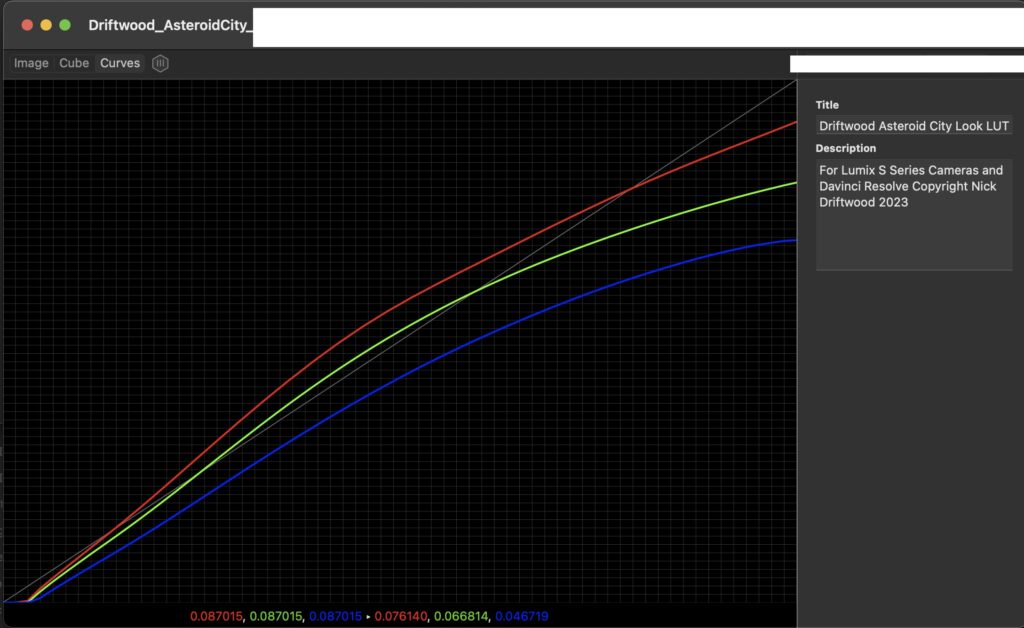The height and width of the screenshot is (628, 1024).
Task: Click the blue input value 0.087015
Action: click(x=335, y=616)
